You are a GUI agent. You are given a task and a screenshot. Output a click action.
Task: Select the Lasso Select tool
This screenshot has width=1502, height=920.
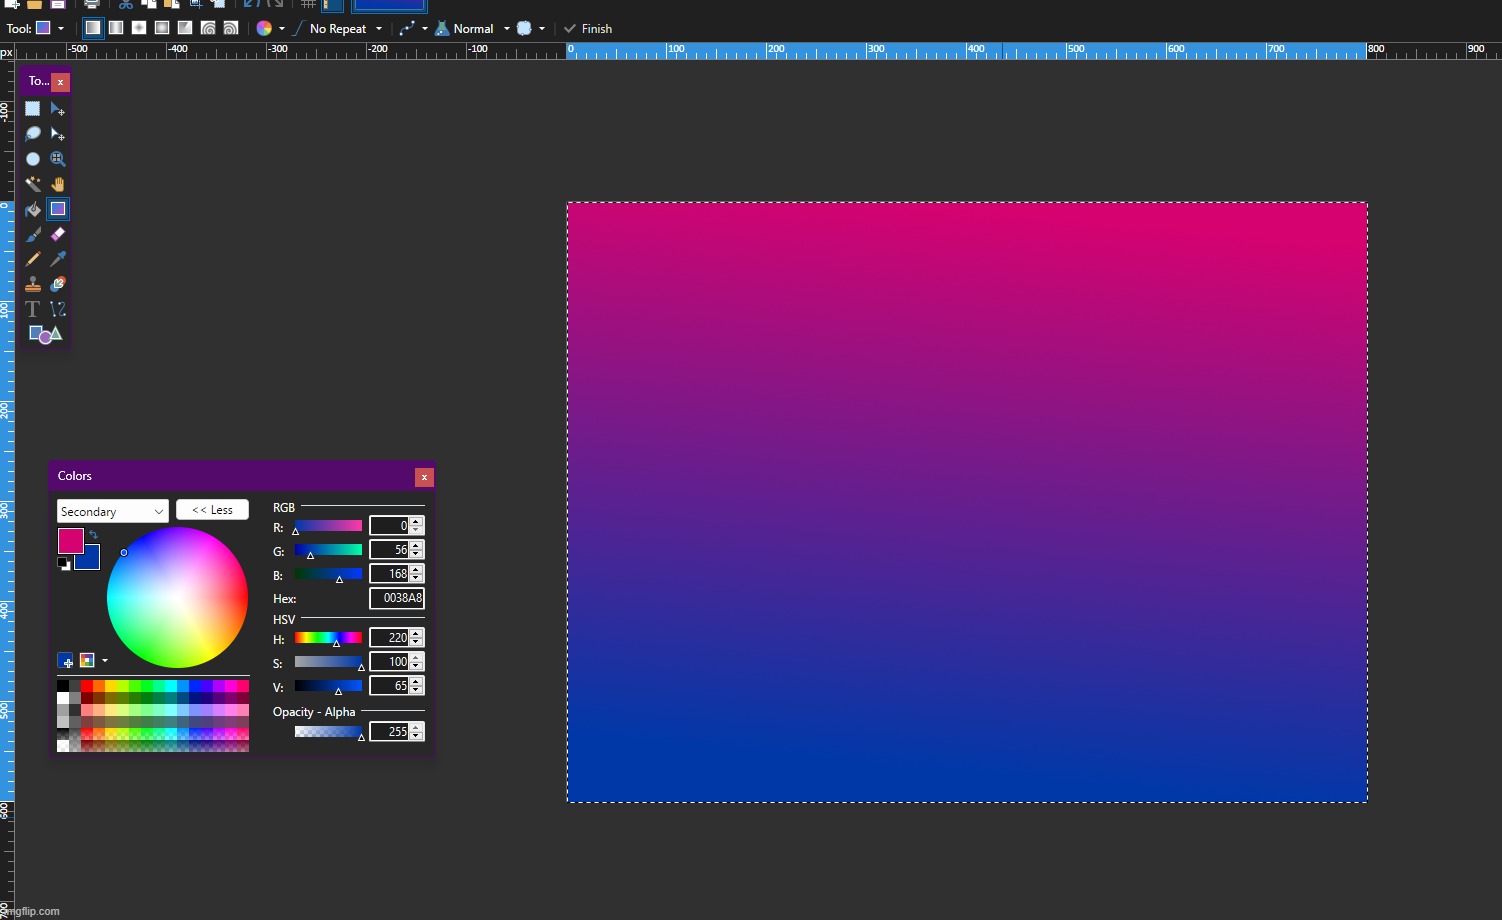point(33,134)
